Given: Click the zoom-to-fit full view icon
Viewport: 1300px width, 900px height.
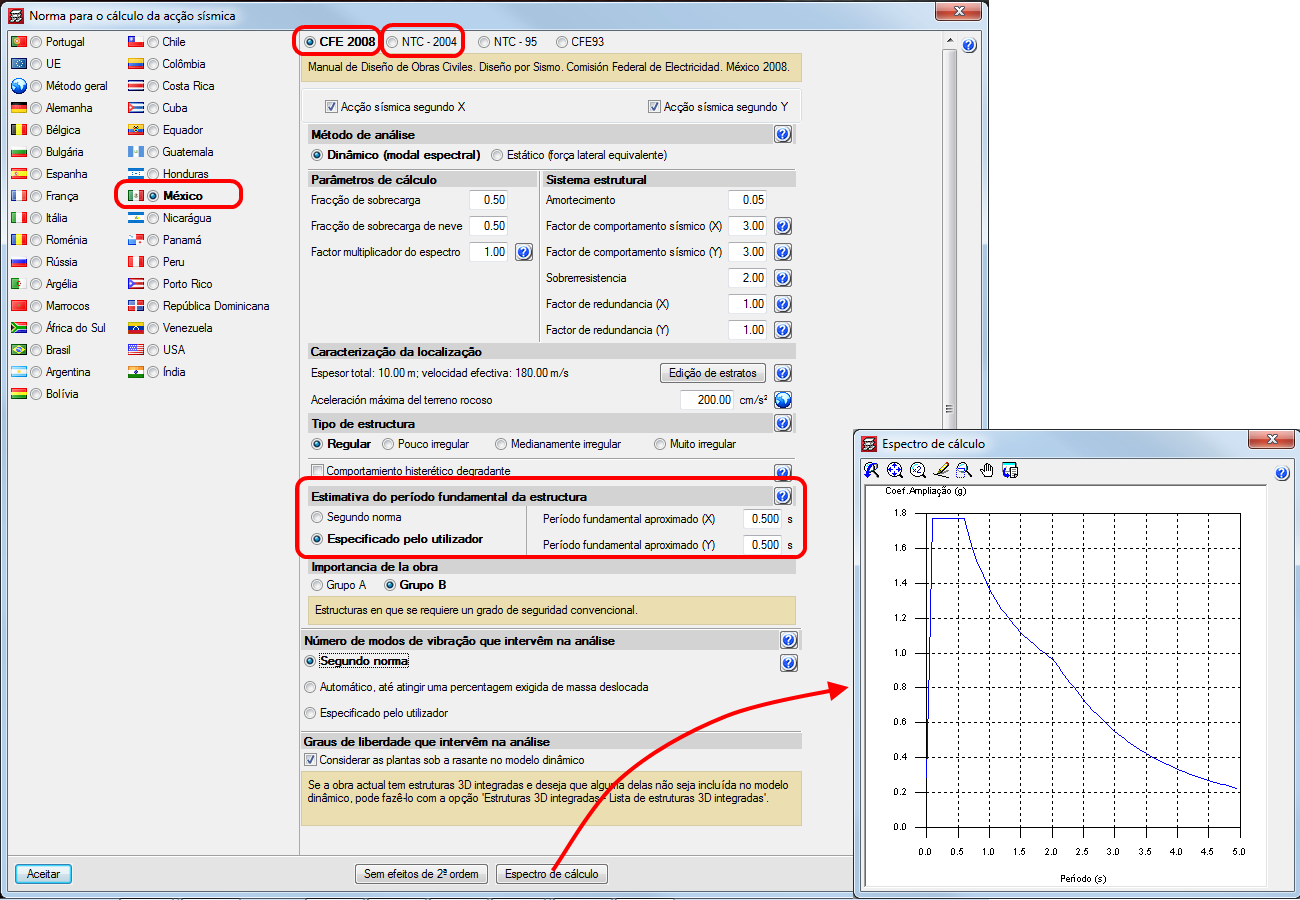Looking at the screenshot, I should [895, 470].
